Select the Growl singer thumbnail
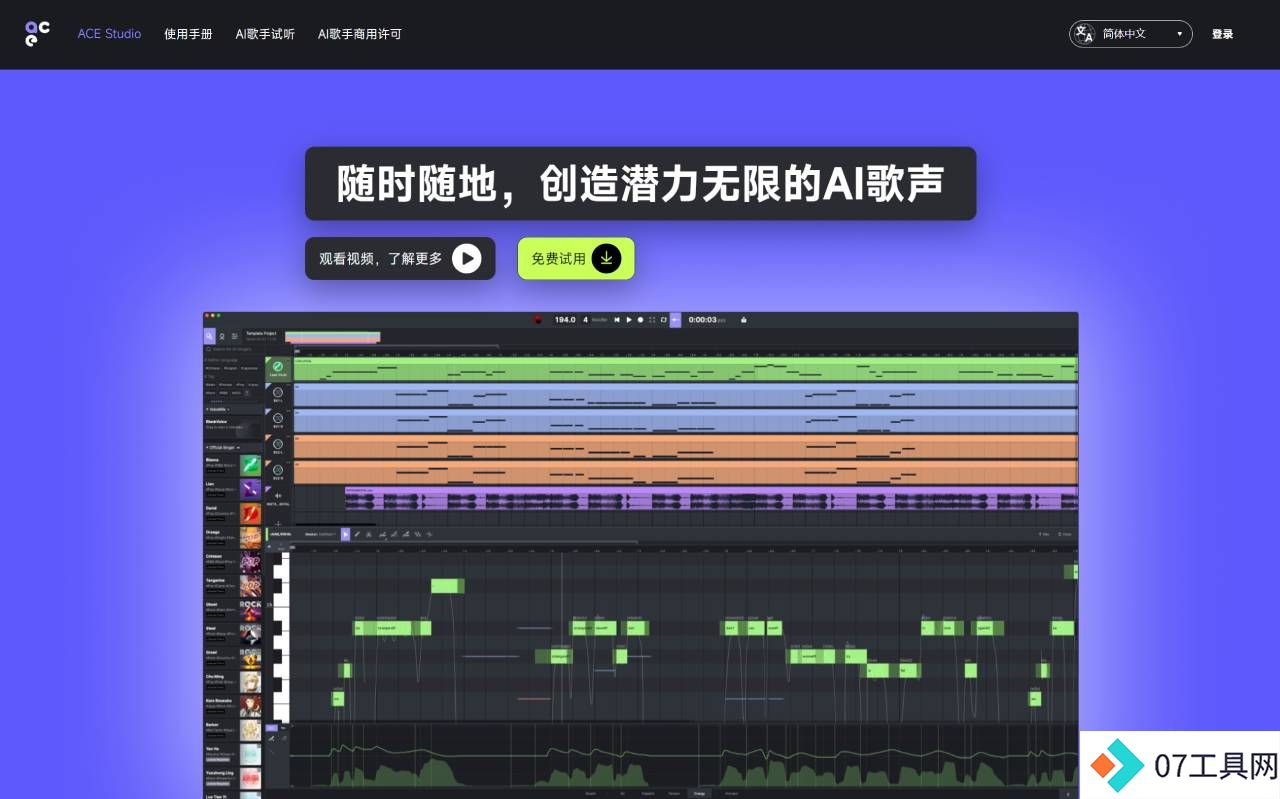Screen dimensions: 1280x799 (250, 658)
